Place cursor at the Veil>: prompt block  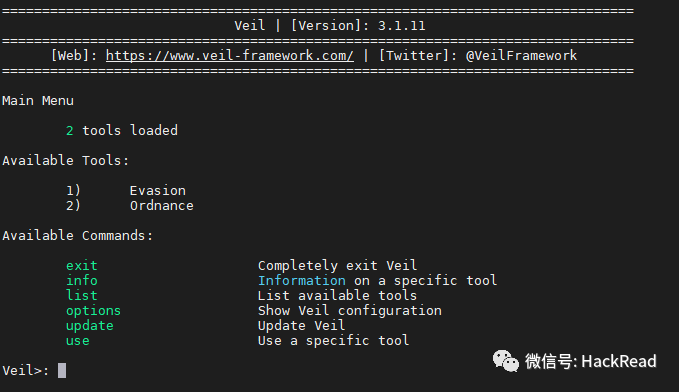(x=62, y=370)
